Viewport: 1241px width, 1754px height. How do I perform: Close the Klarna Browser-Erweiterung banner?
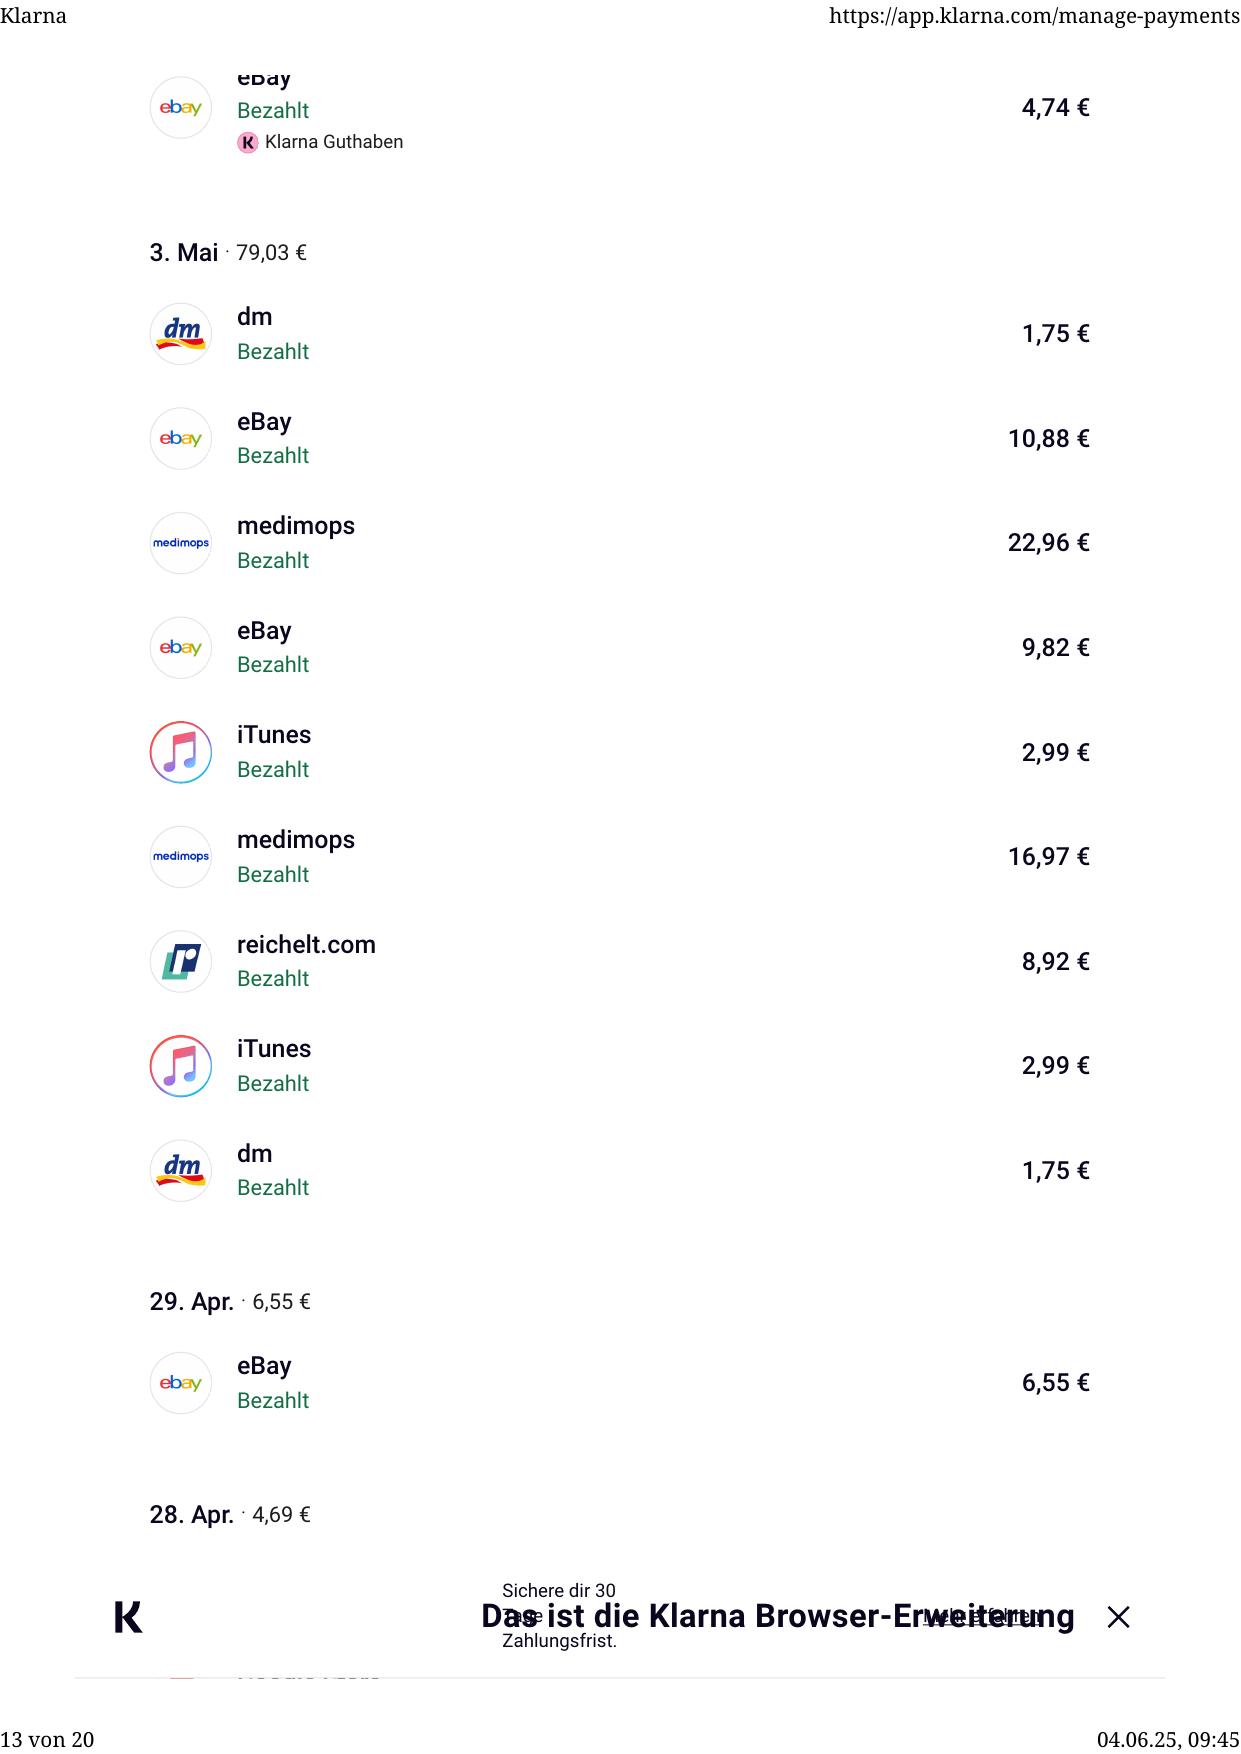(1118, 1617)
